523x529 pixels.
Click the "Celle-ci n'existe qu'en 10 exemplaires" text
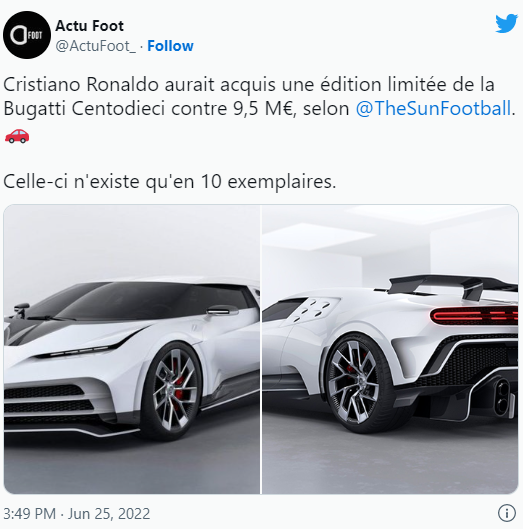pos(170,182)
